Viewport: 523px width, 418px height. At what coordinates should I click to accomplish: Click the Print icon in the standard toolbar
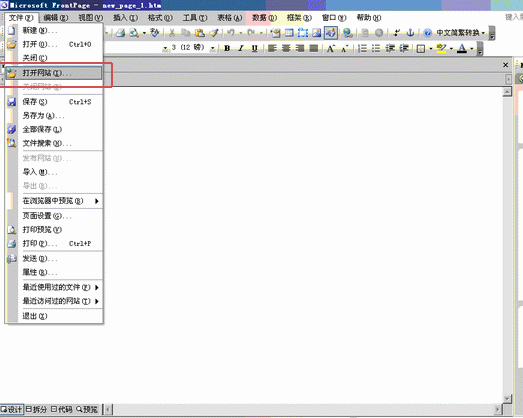click(x=120, y=33)
